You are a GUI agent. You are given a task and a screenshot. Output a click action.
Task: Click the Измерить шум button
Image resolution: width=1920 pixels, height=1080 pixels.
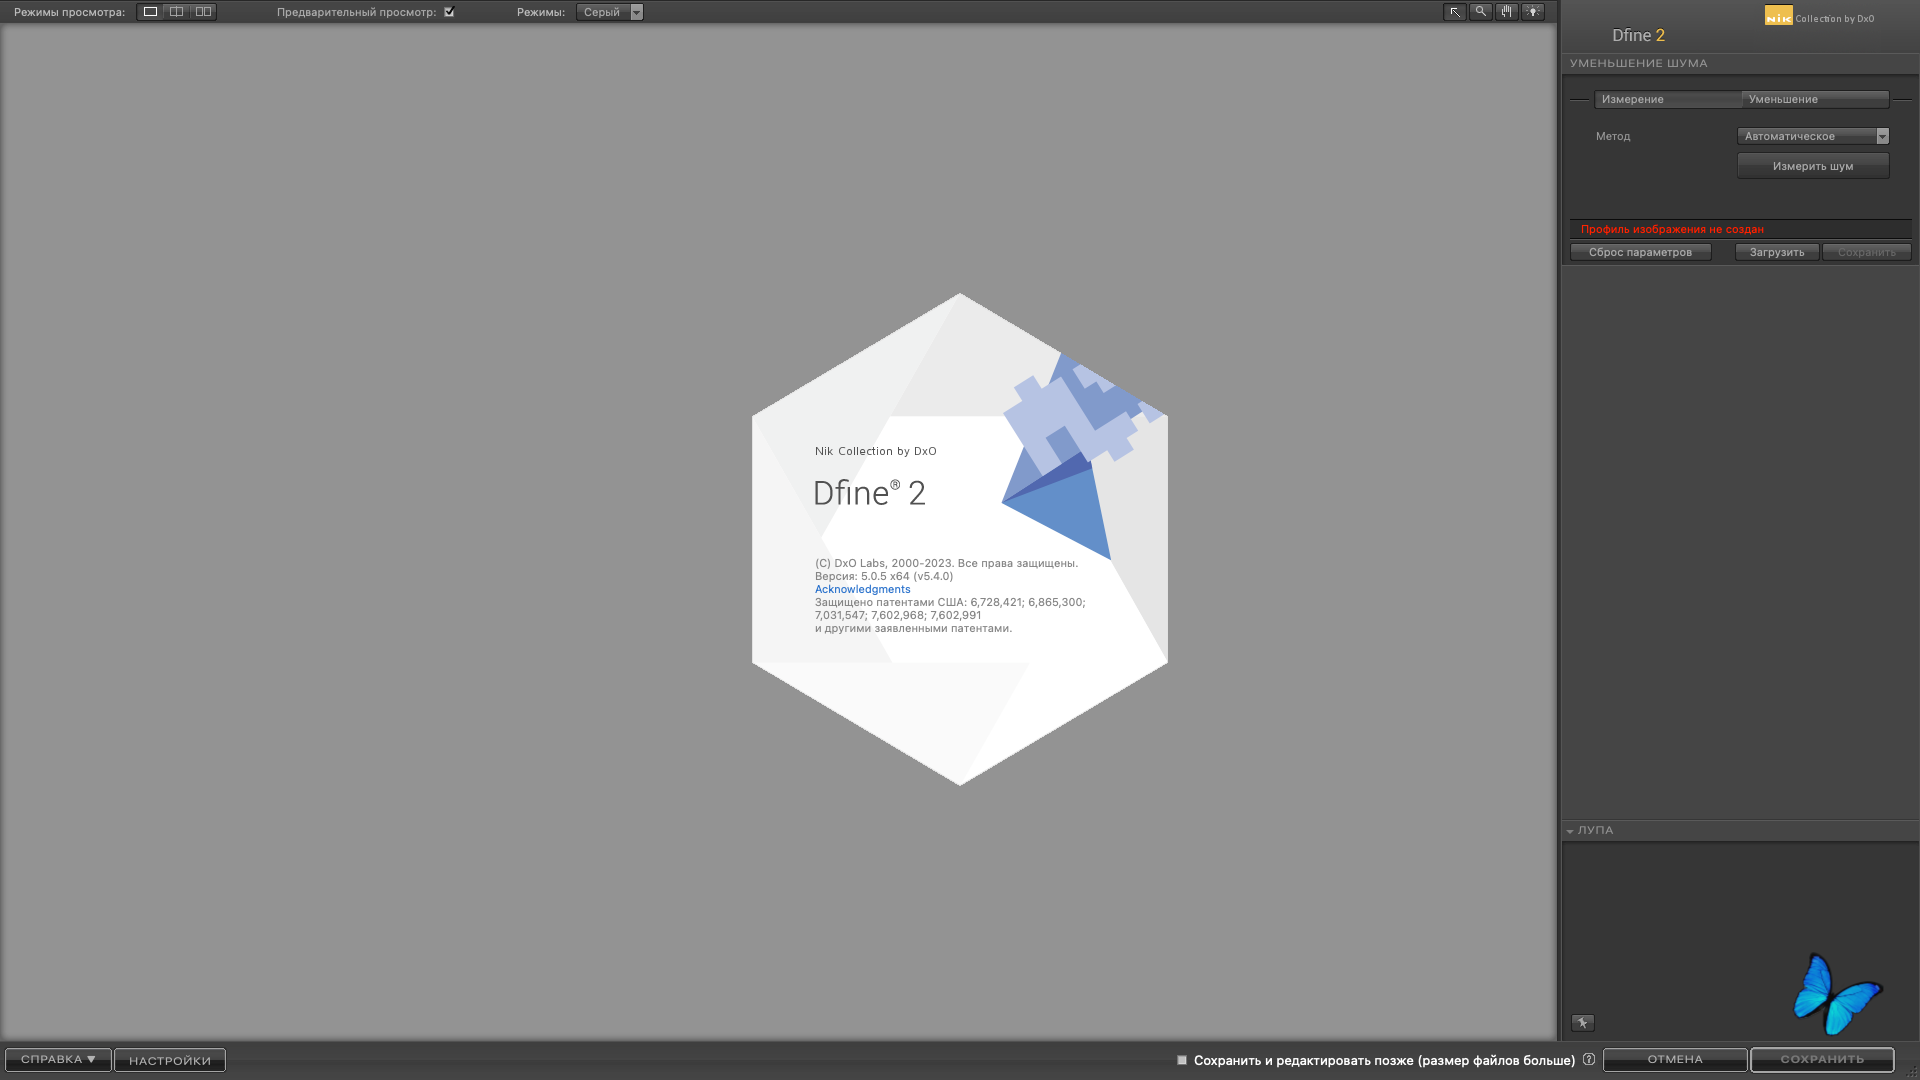click(1813, 166)
